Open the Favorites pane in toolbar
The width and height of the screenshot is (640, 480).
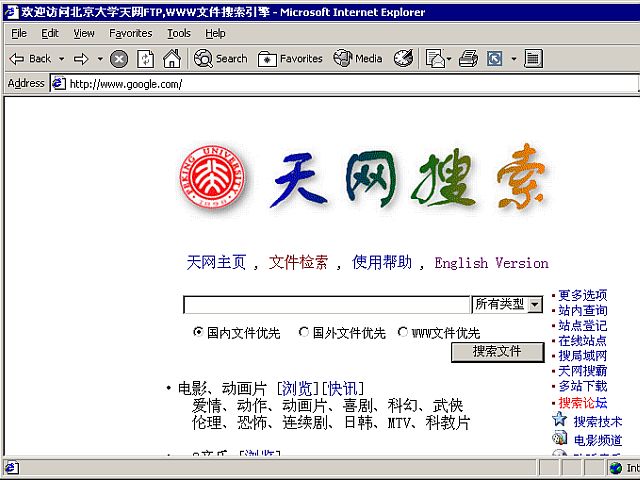[x=290, y=59]
